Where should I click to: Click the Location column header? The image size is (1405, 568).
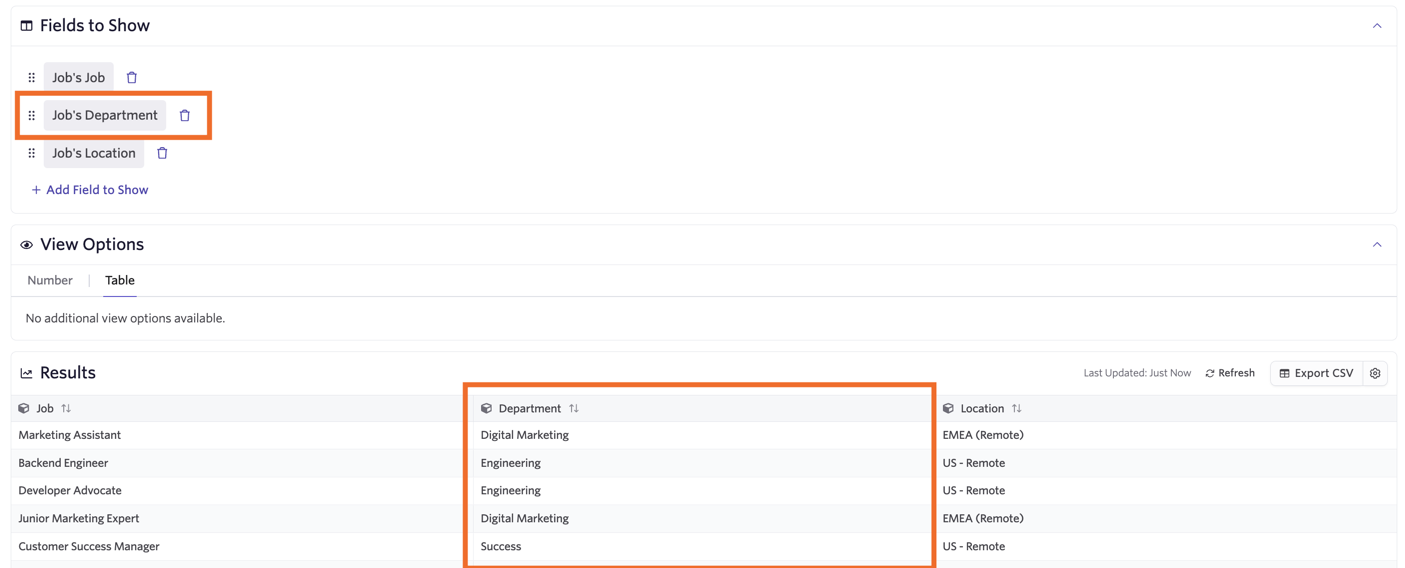coord(982,408)
